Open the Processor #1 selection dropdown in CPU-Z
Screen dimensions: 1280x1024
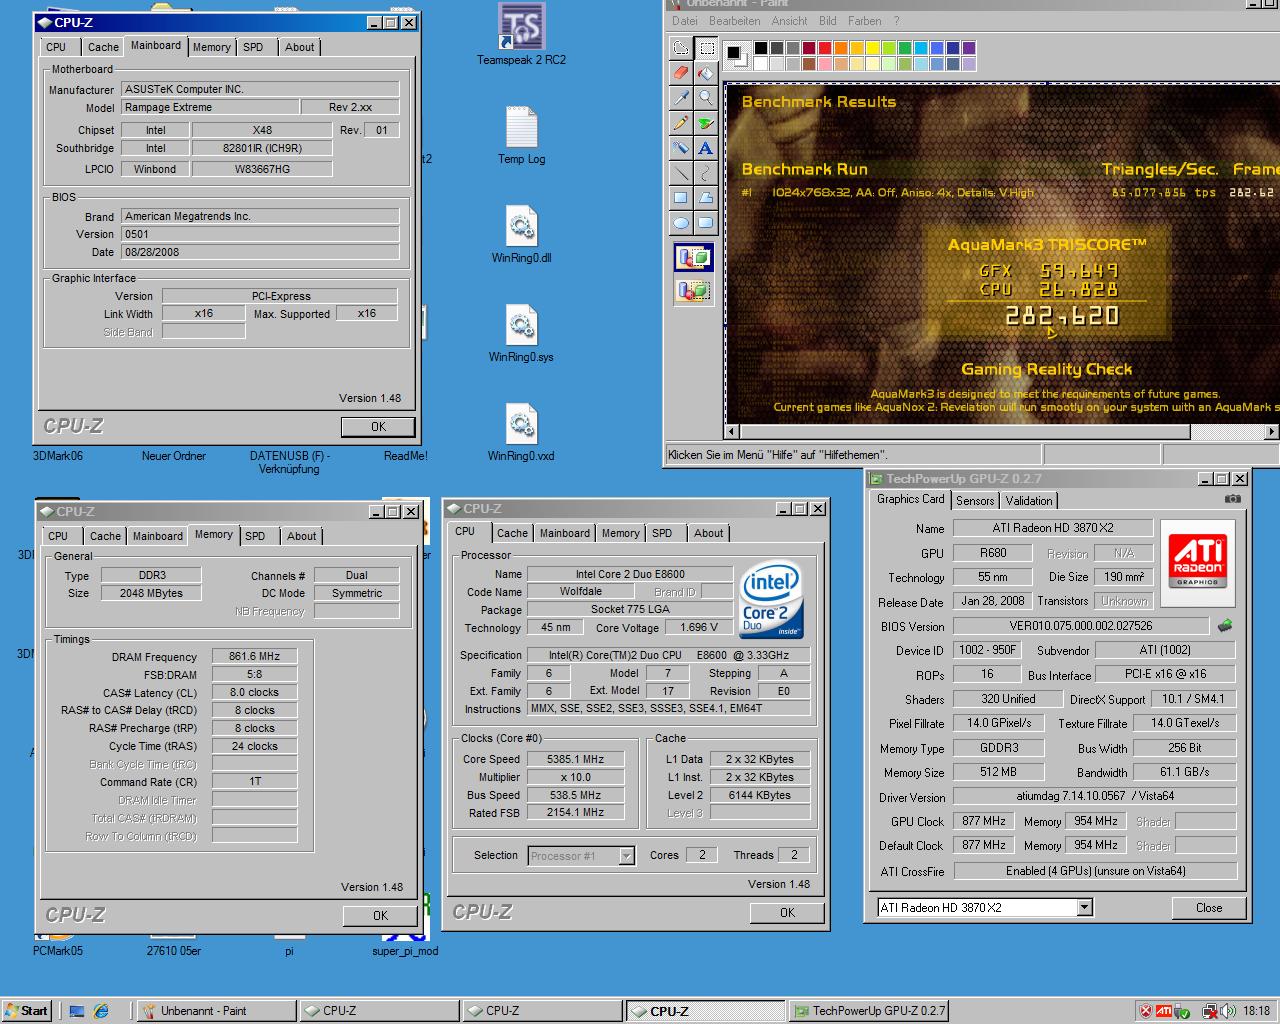pyautogui.click(x=627, y=856)
